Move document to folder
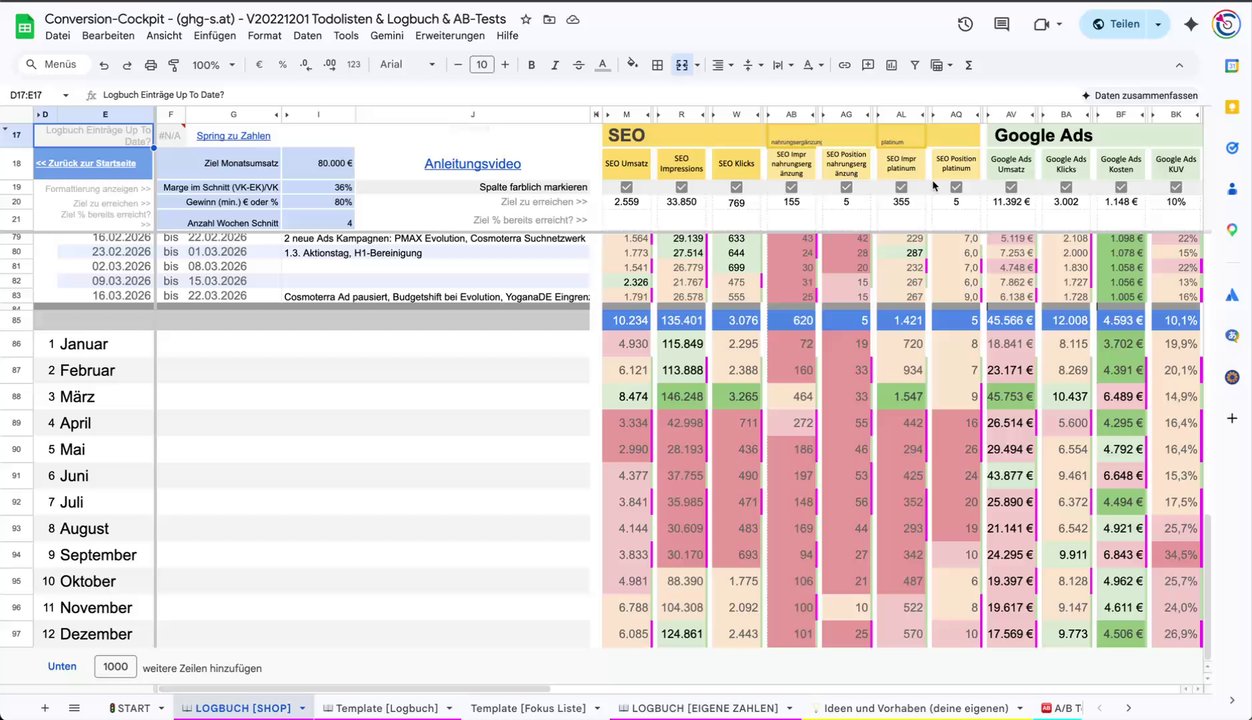 point(549,20)
